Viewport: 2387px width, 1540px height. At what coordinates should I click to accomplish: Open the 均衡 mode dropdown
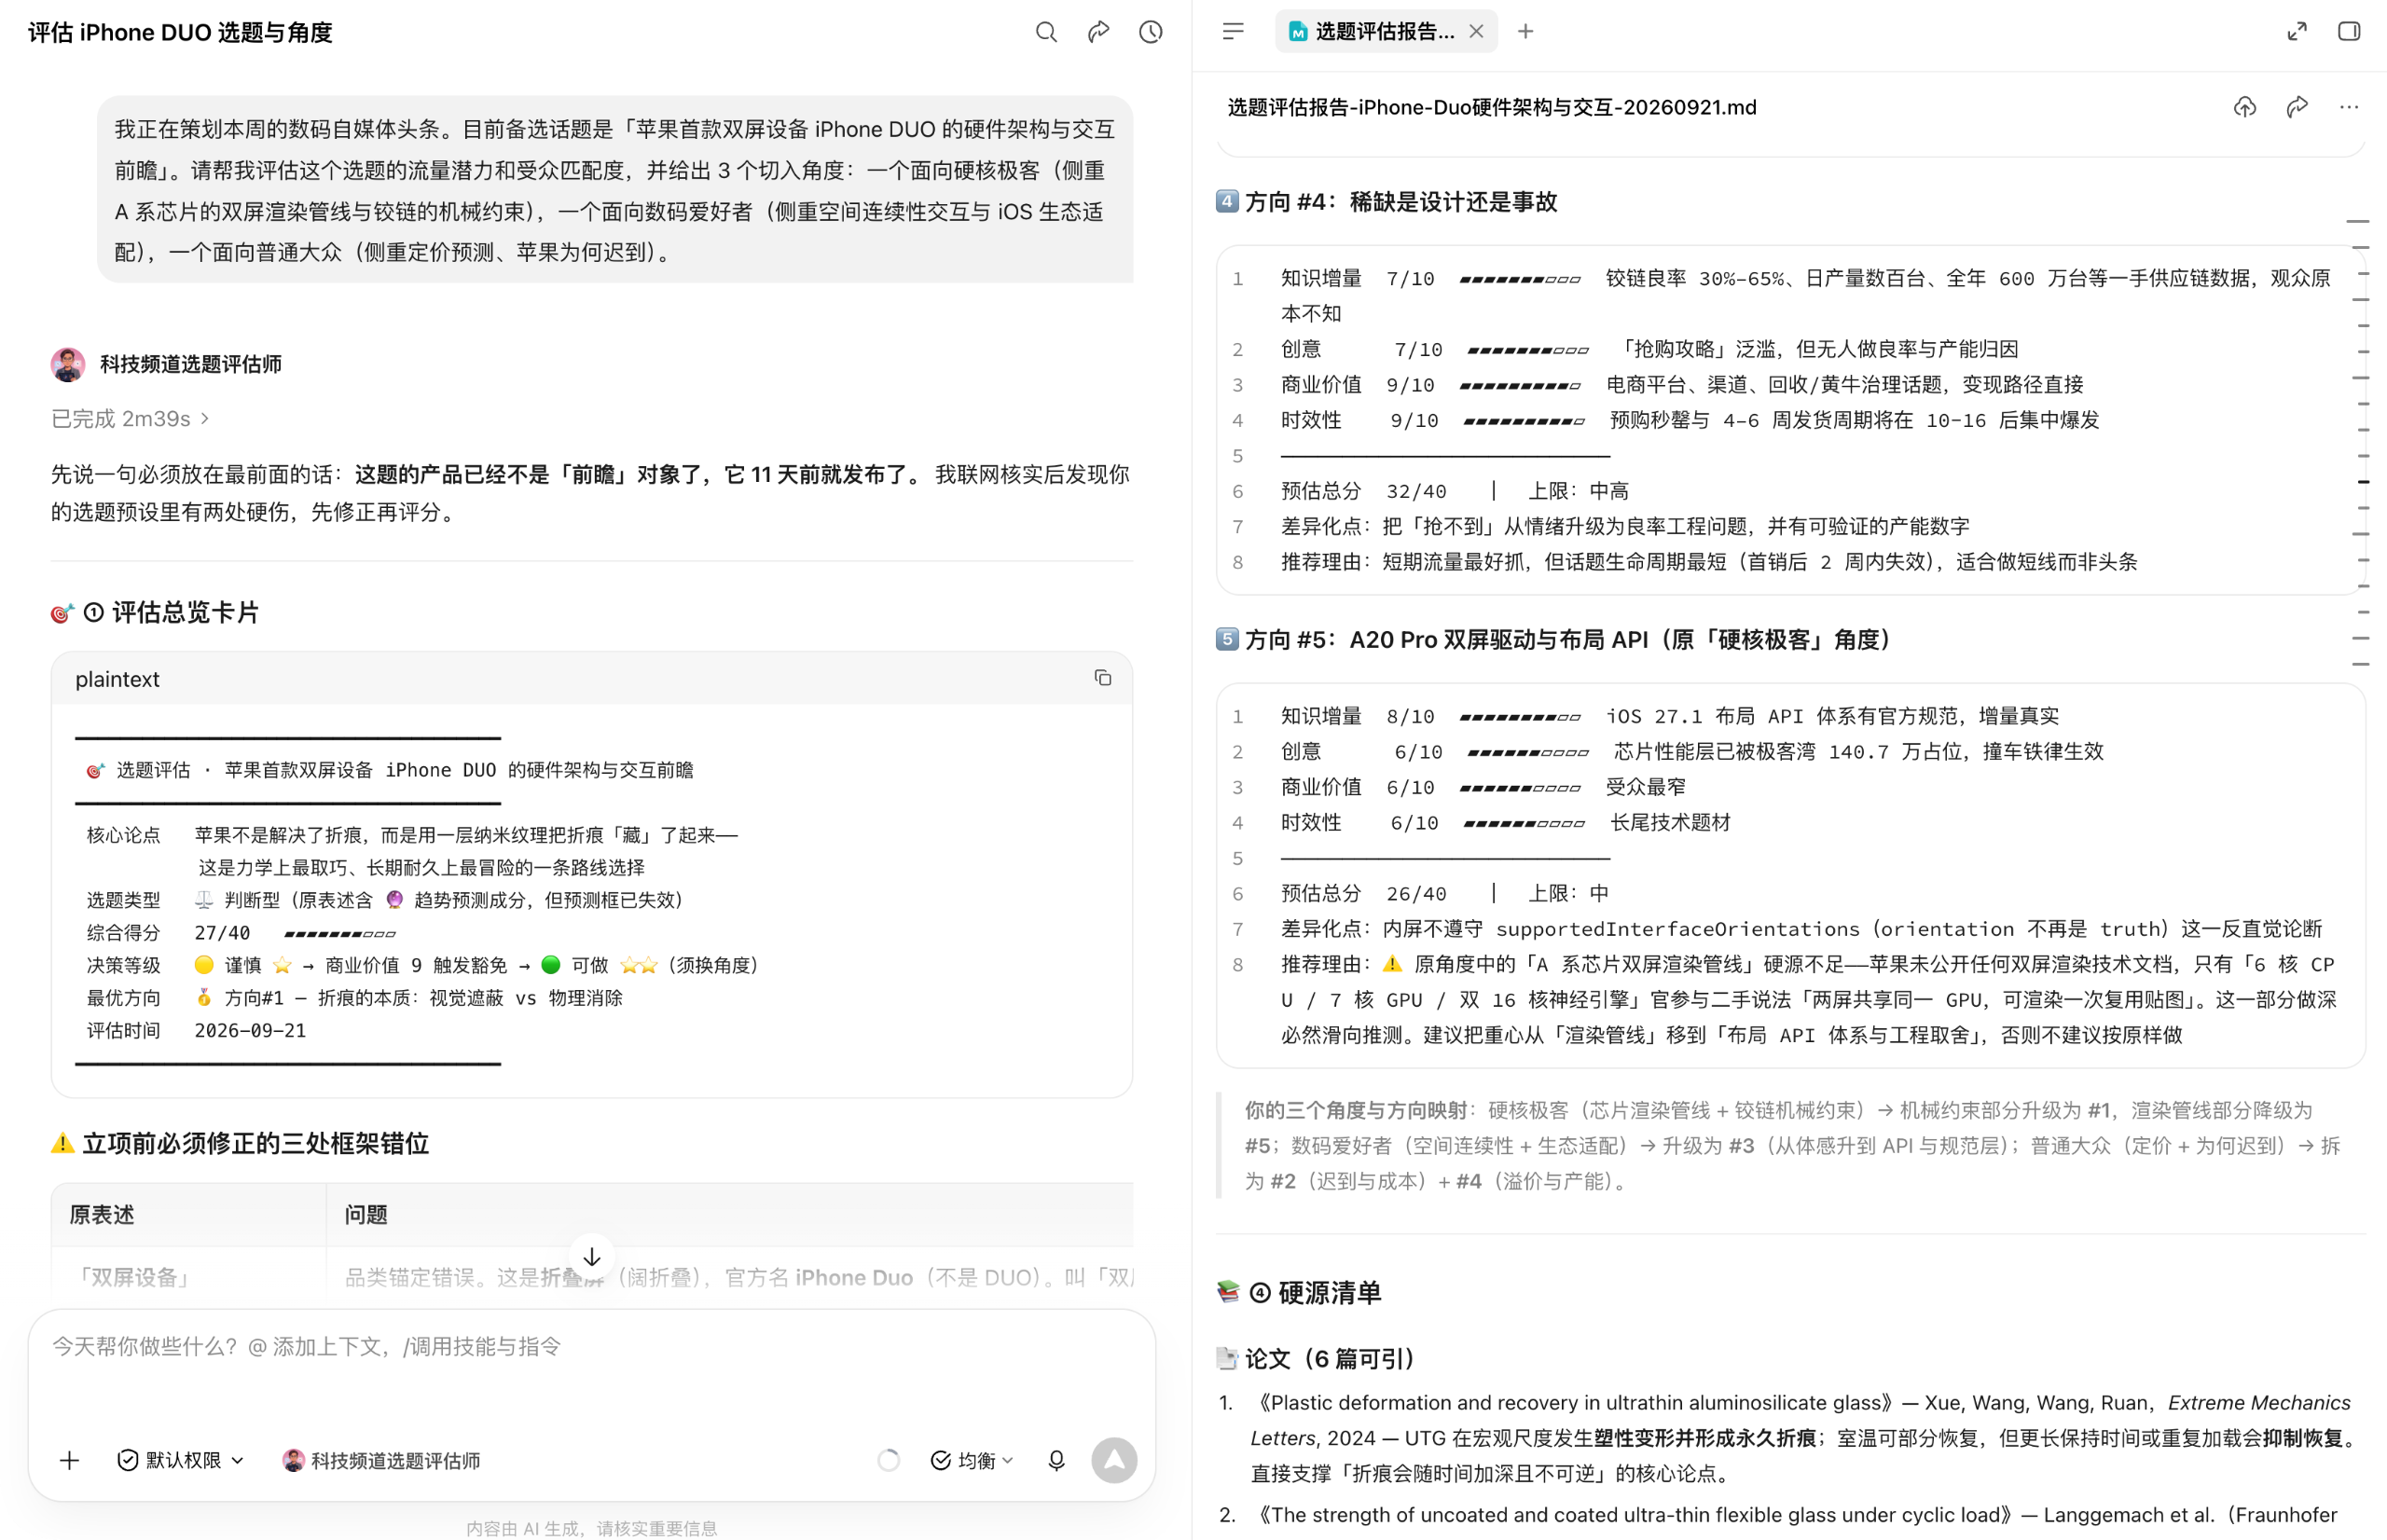[972, 1461]
